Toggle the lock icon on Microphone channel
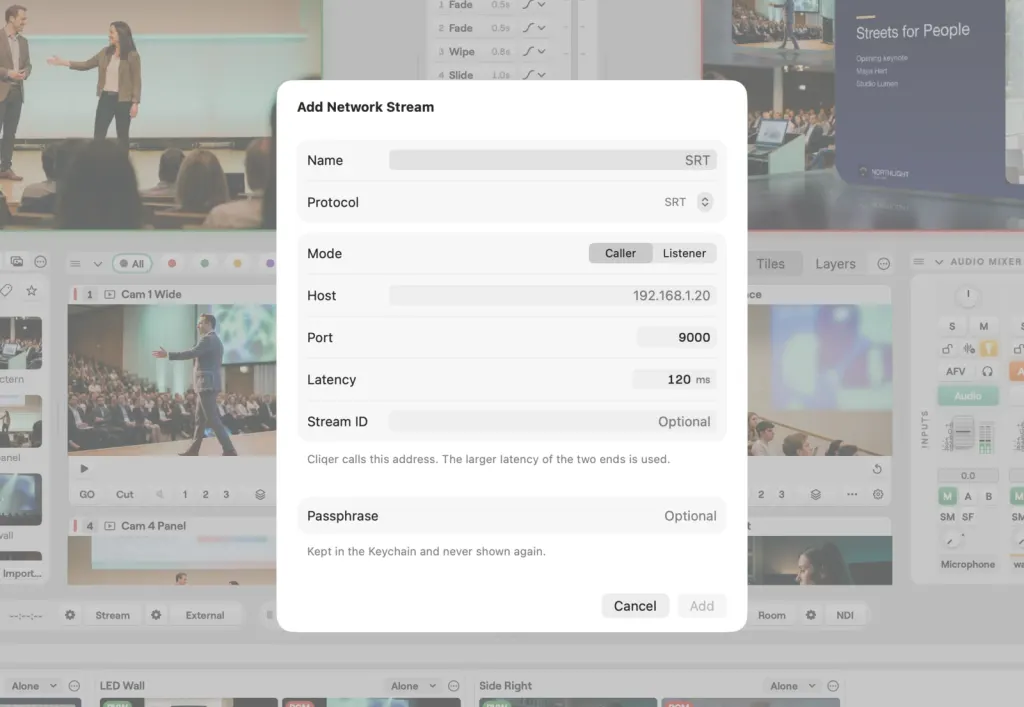 pyautogui.click(x=947, y=349)
